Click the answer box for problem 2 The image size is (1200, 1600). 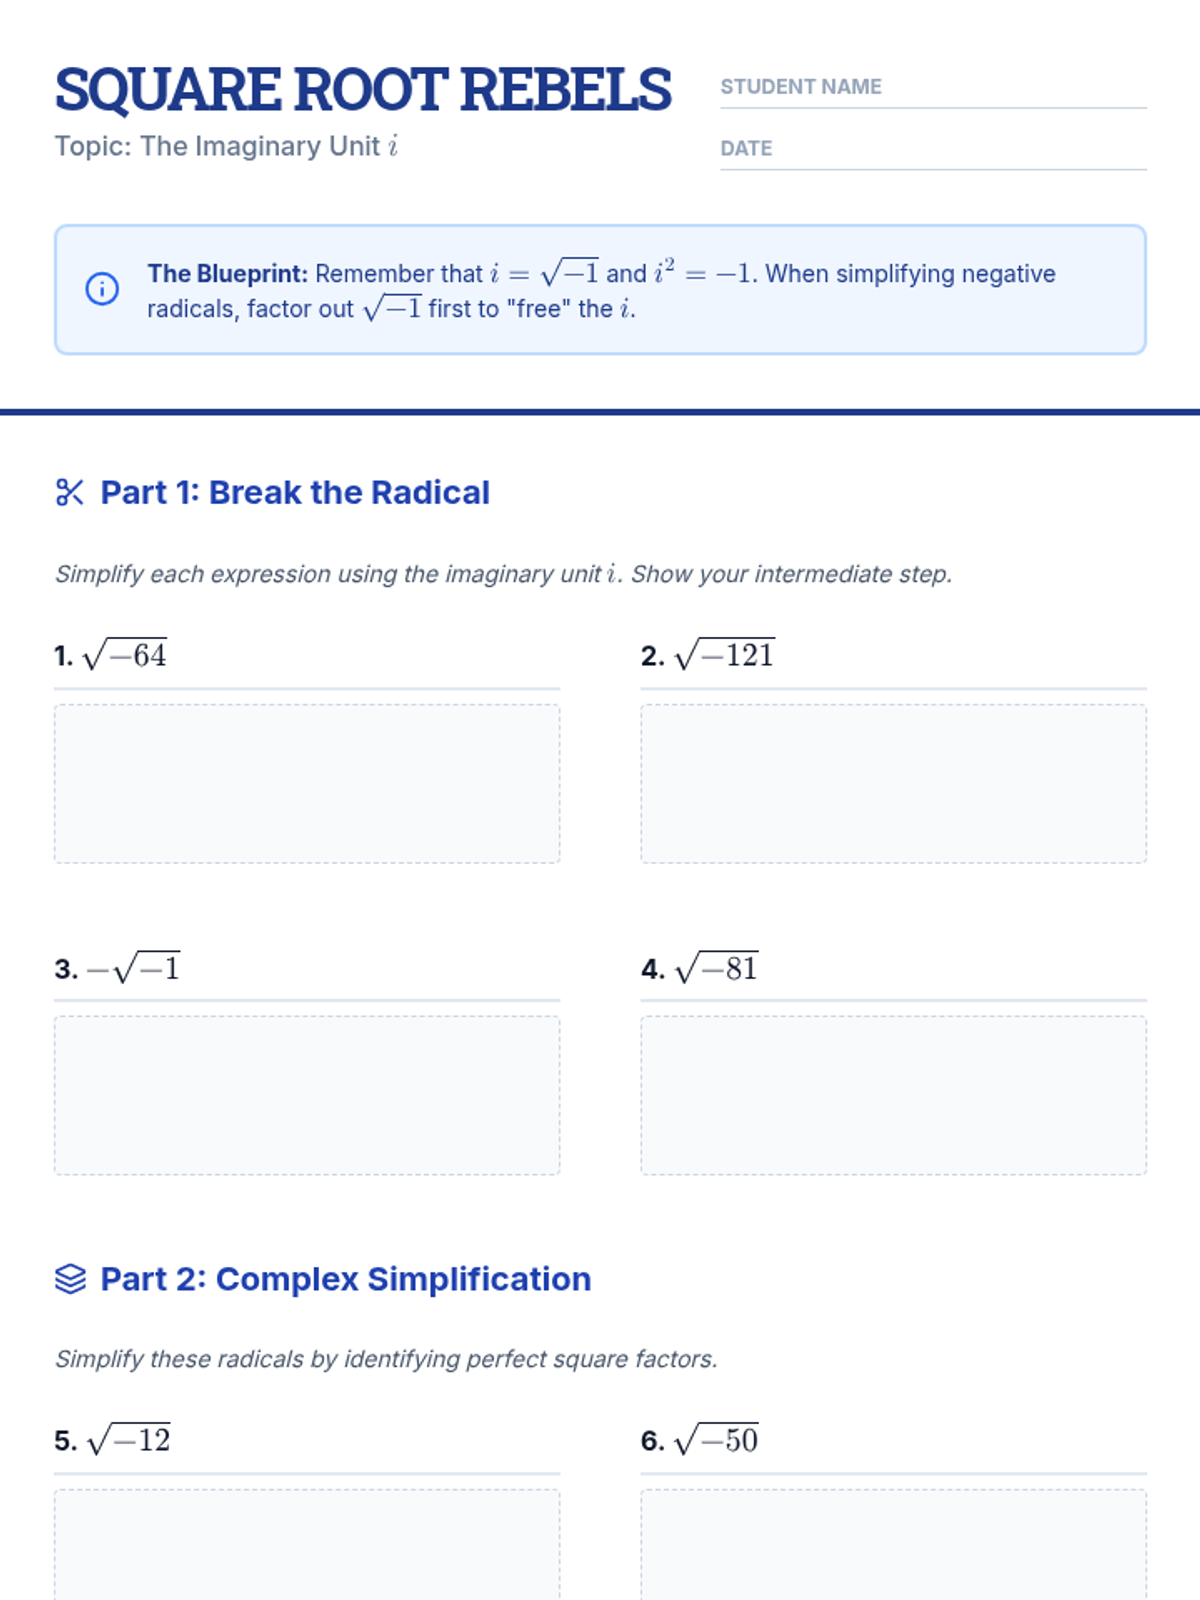coord(893,783)
